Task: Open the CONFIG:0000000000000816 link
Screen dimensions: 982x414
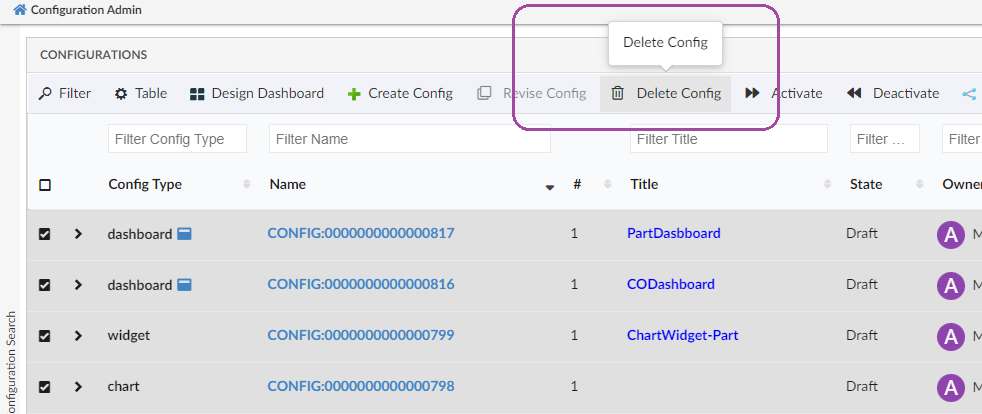Action: click(361, 284)
